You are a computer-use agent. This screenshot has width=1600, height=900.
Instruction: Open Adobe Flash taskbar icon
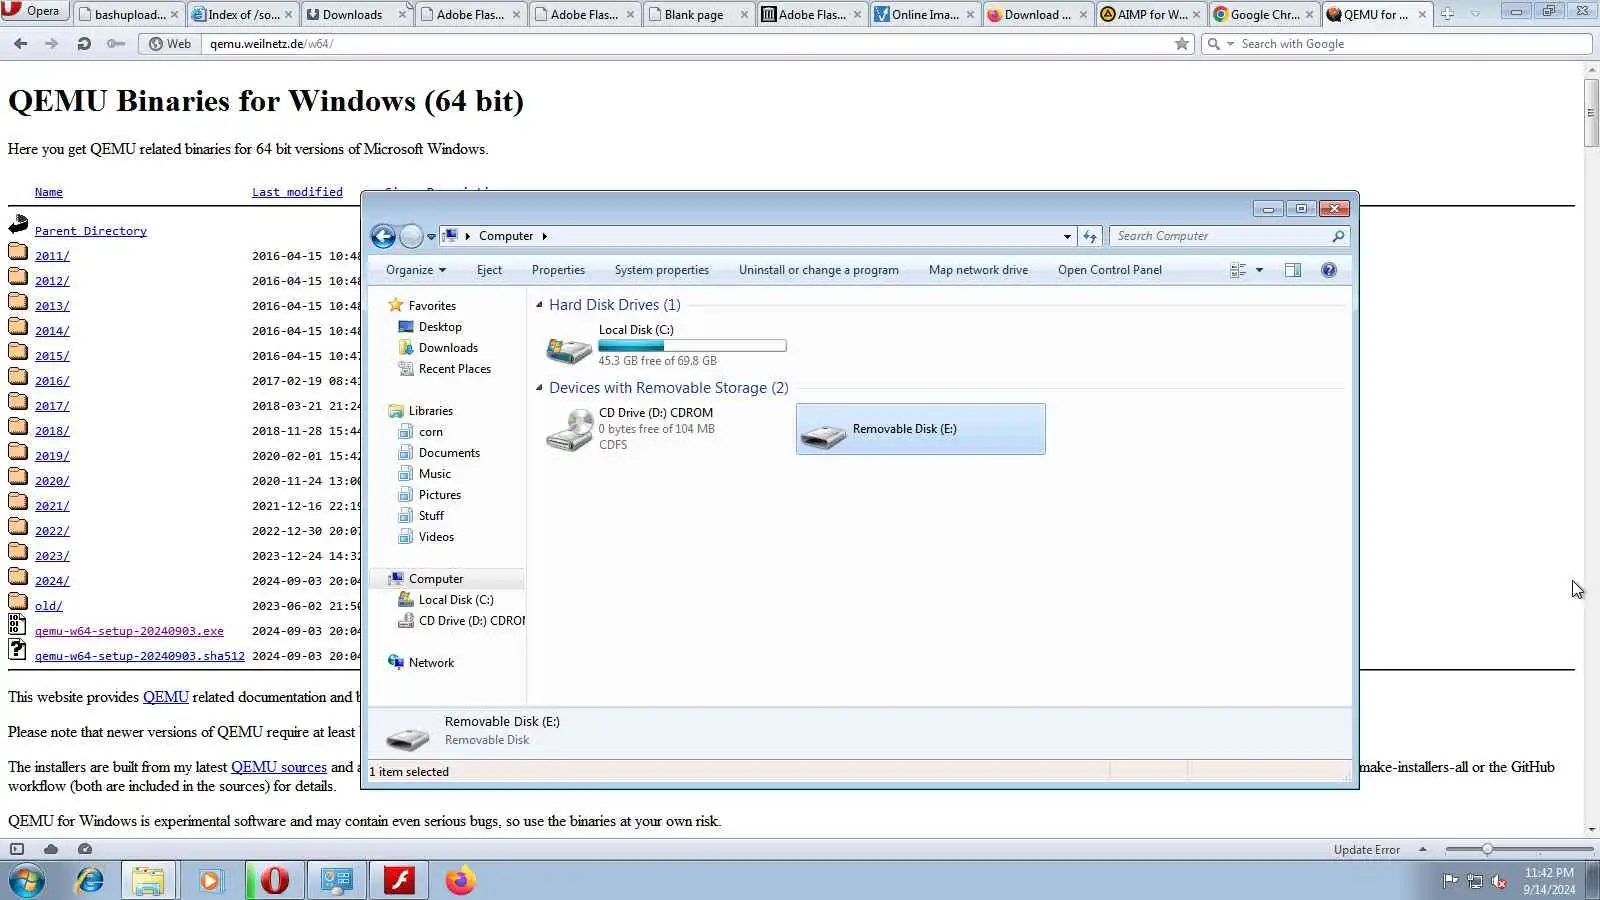coord(399,881)
